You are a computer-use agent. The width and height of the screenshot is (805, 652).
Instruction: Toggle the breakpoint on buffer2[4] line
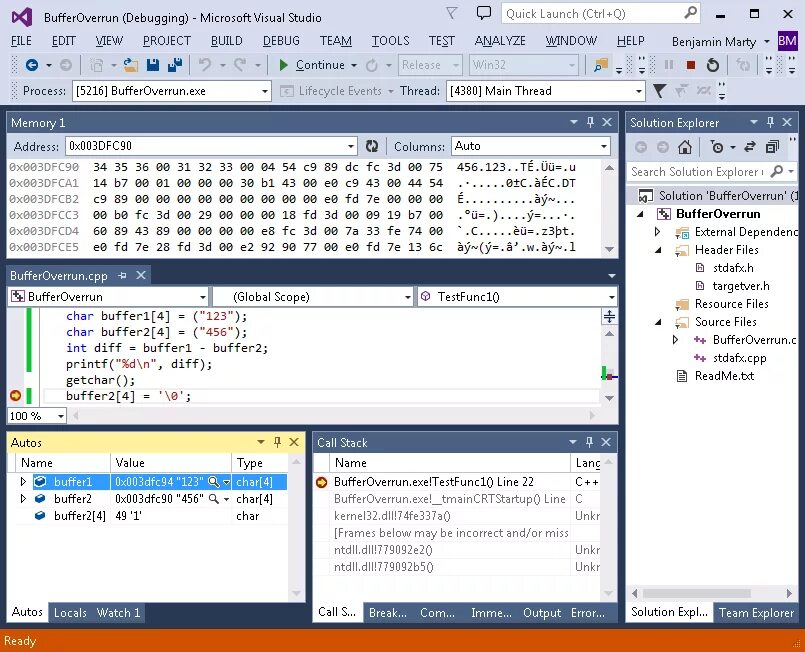click(15, 395)
